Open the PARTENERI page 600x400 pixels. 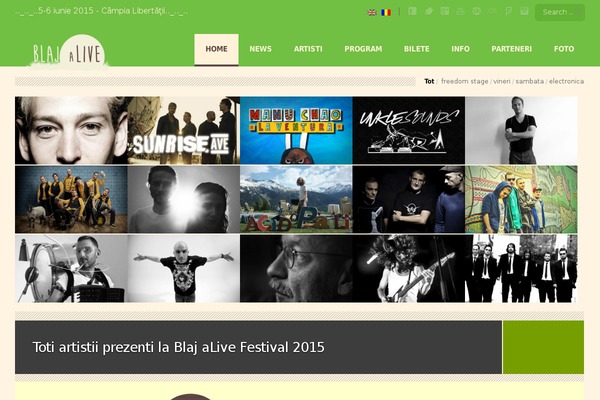click(512, 49)
